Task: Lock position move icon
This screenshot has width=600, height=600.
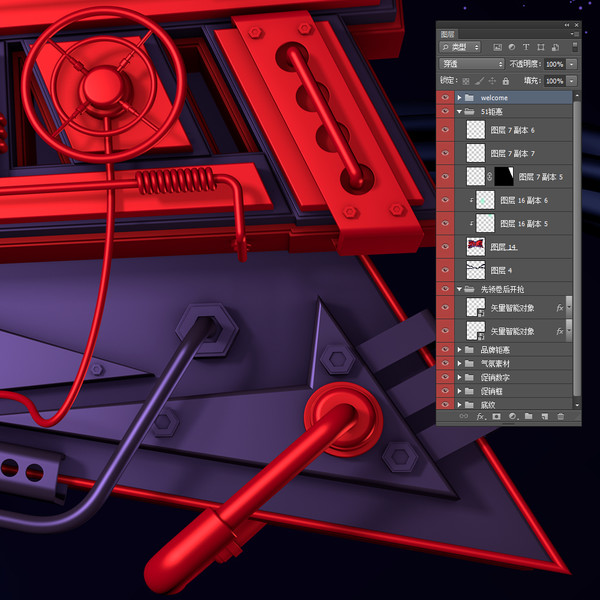Action: tap(492, 81)
